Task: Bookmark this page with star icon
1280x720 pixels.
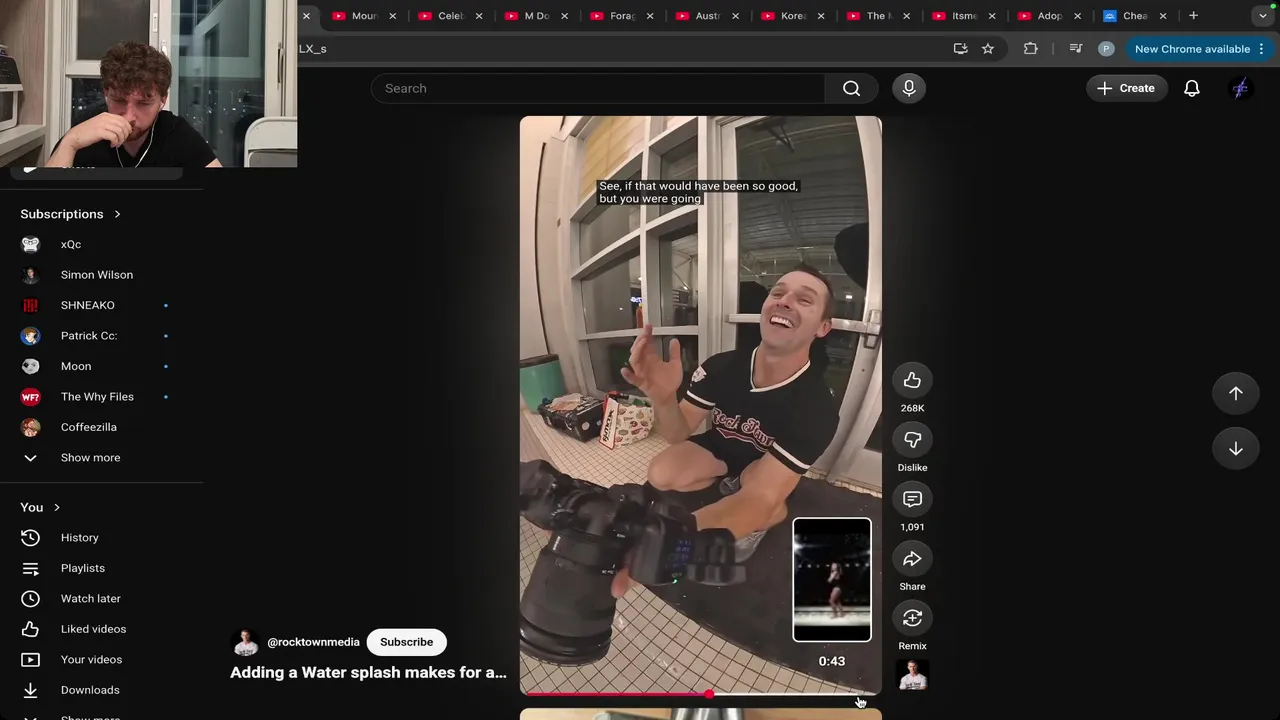Action: [988, 49]
